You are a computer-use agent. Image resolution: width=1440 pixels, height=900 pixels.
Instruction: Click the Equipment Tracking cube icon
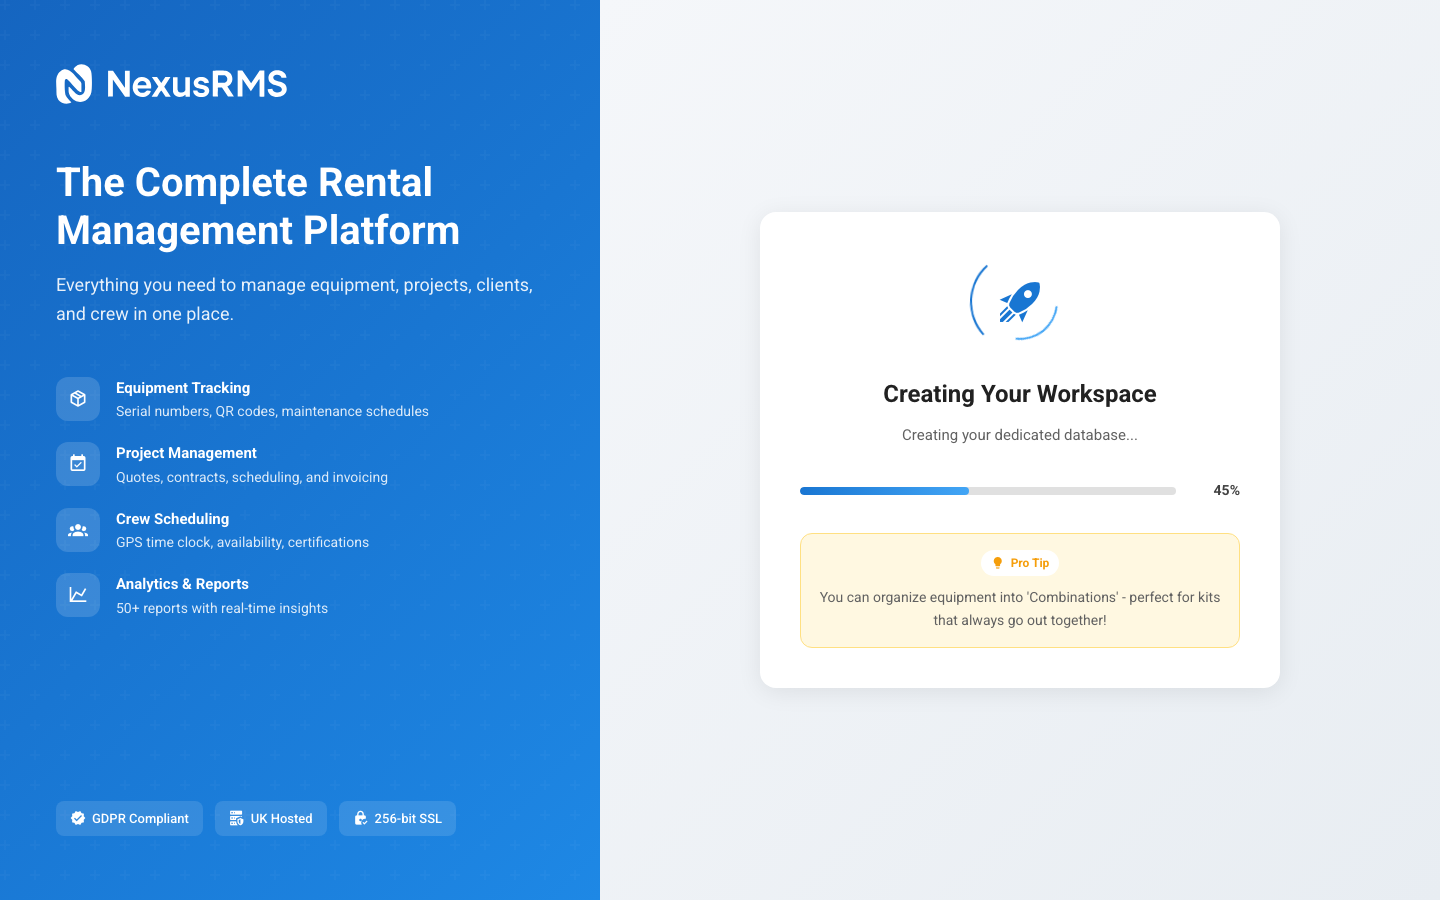pyautogui.click(x=78, y=399)
